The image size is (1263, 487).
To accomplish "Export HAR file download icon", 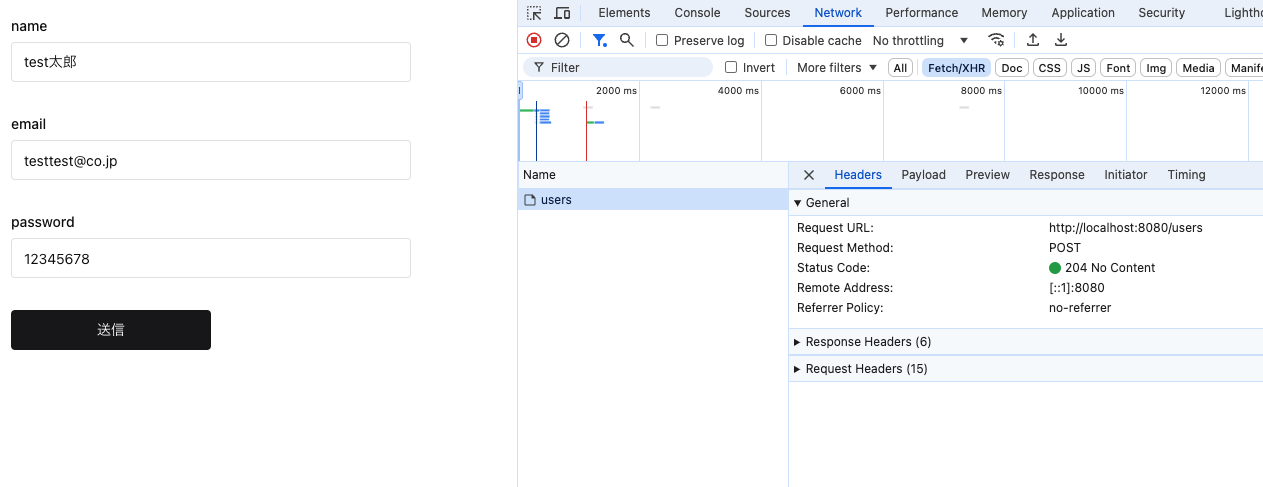I will click(1061, 40).
